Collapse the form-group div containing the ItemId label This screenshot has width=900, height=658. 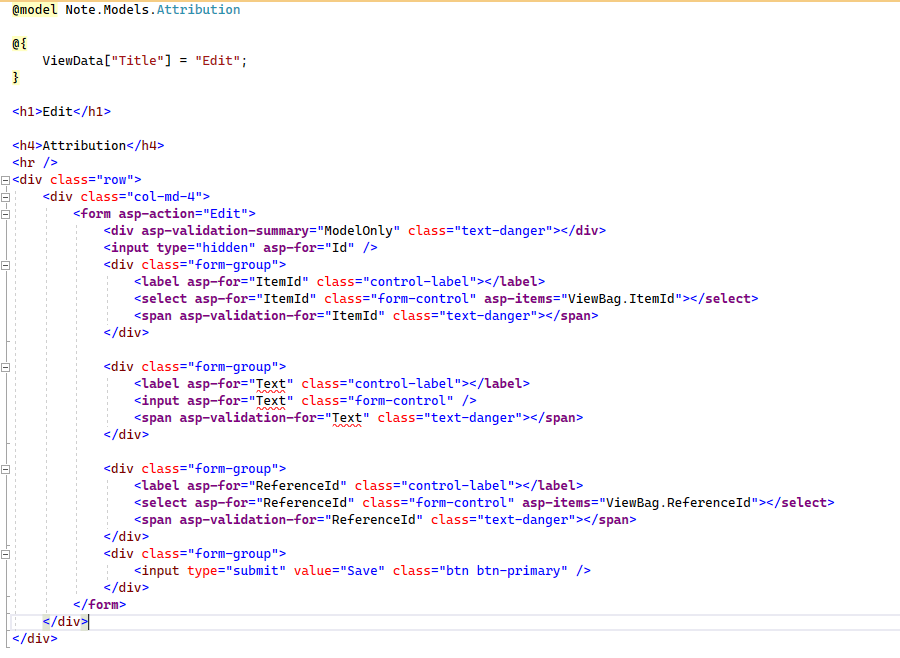click(x=5, y=266)
